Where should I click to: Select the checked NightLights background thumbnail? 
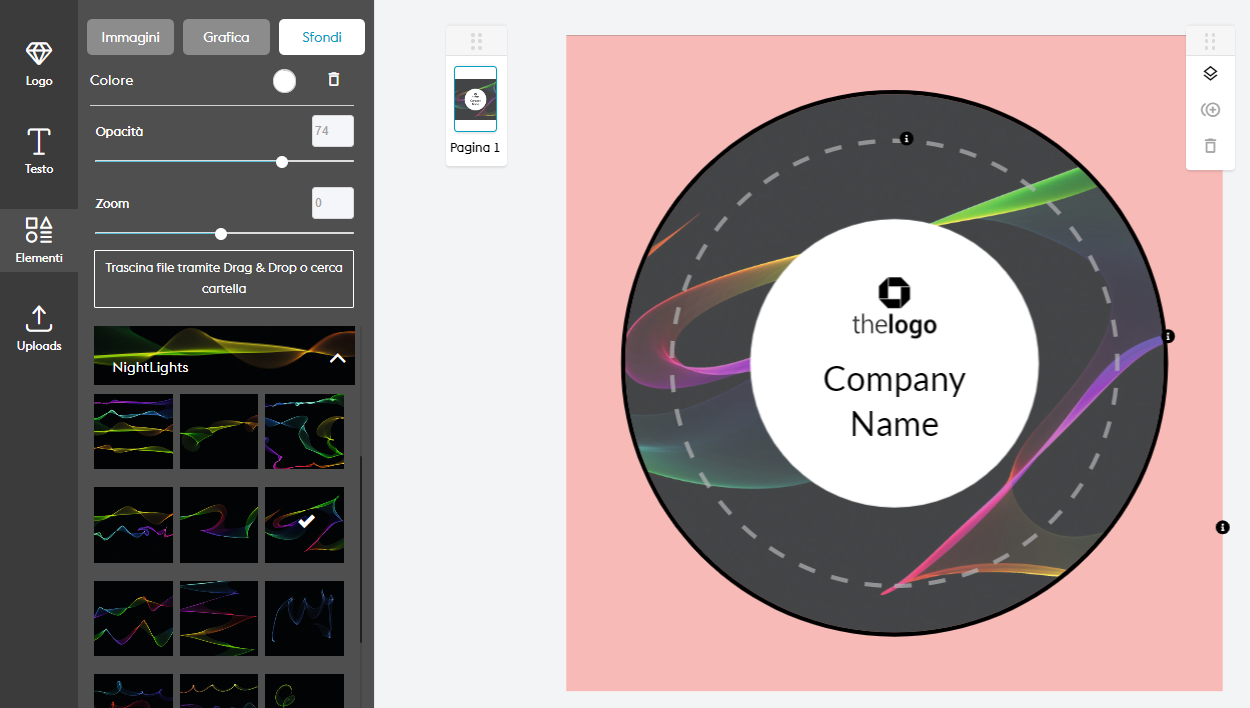[x=304, y=524]
